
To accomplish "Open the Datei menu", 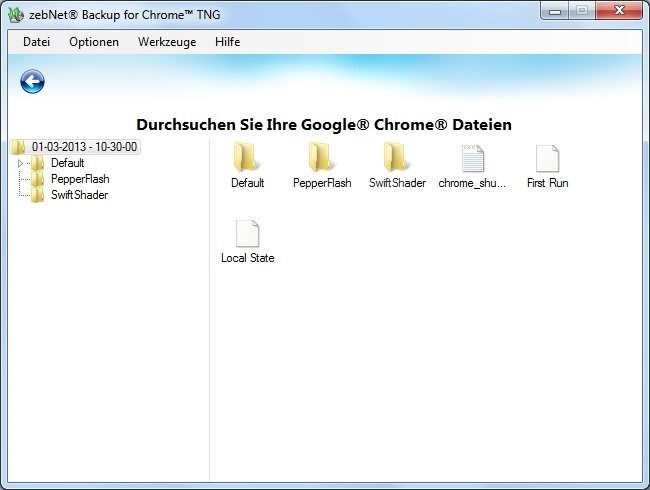I will pyautogui.click(x=36, y=42).
